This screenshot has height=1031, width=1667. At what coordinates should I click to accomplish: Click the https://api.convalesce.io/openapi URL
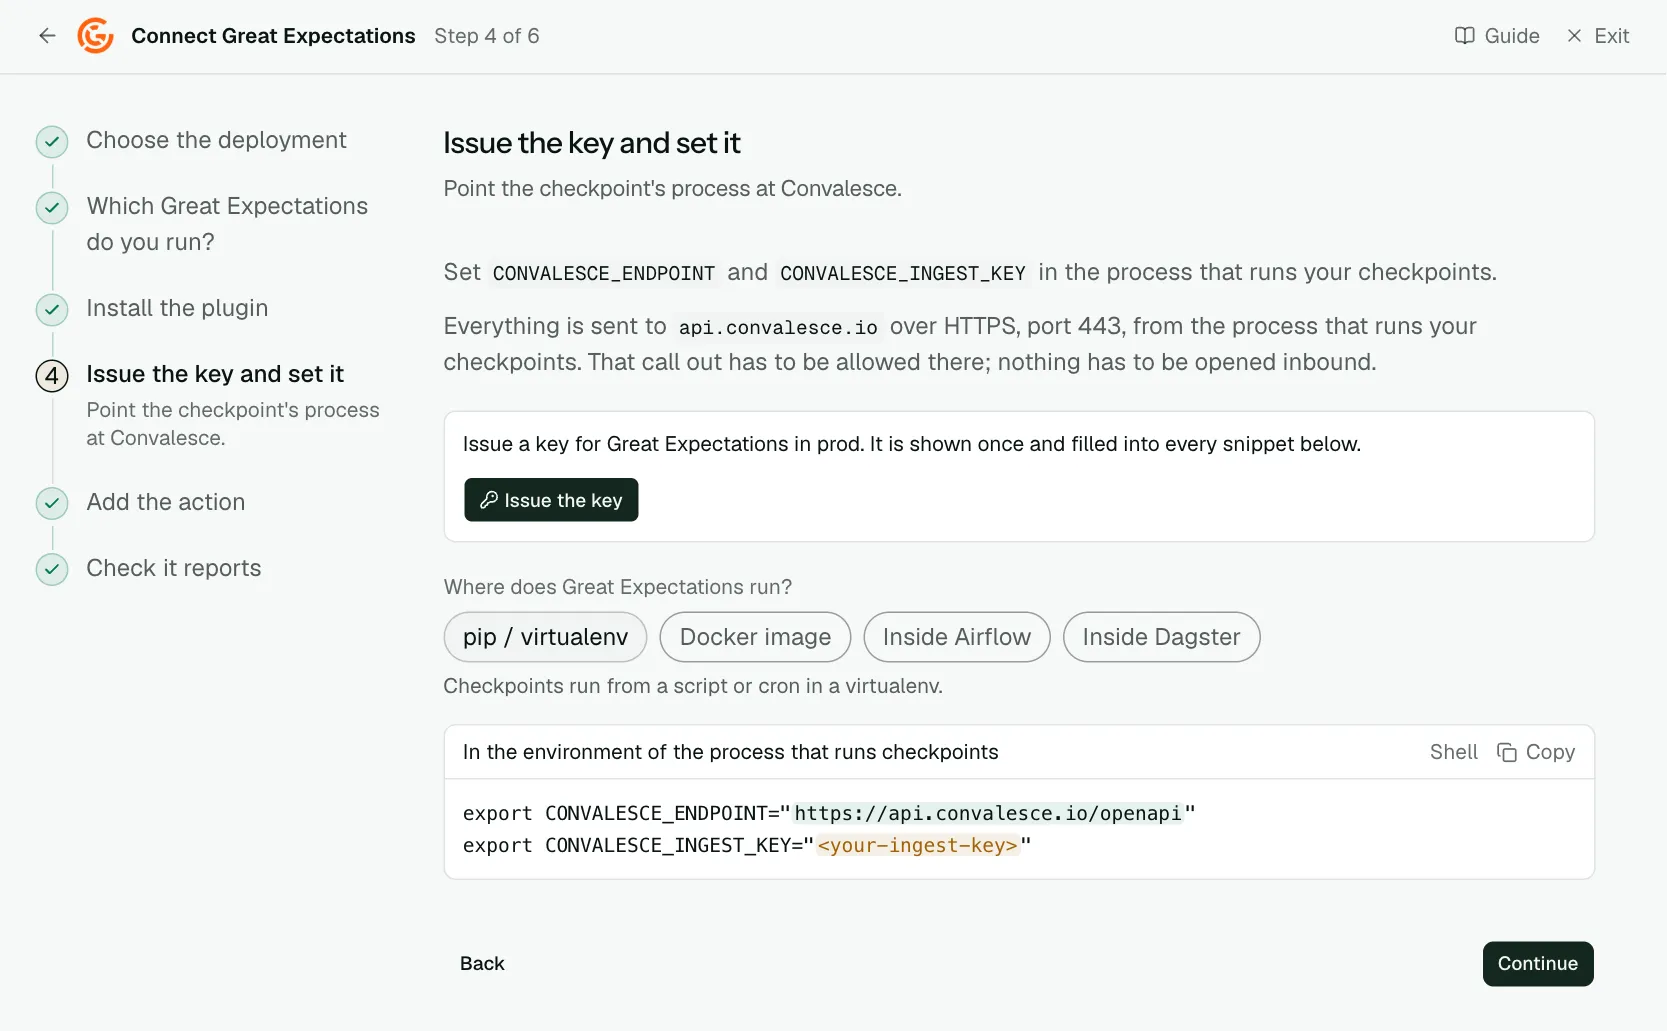click(988, 814)
